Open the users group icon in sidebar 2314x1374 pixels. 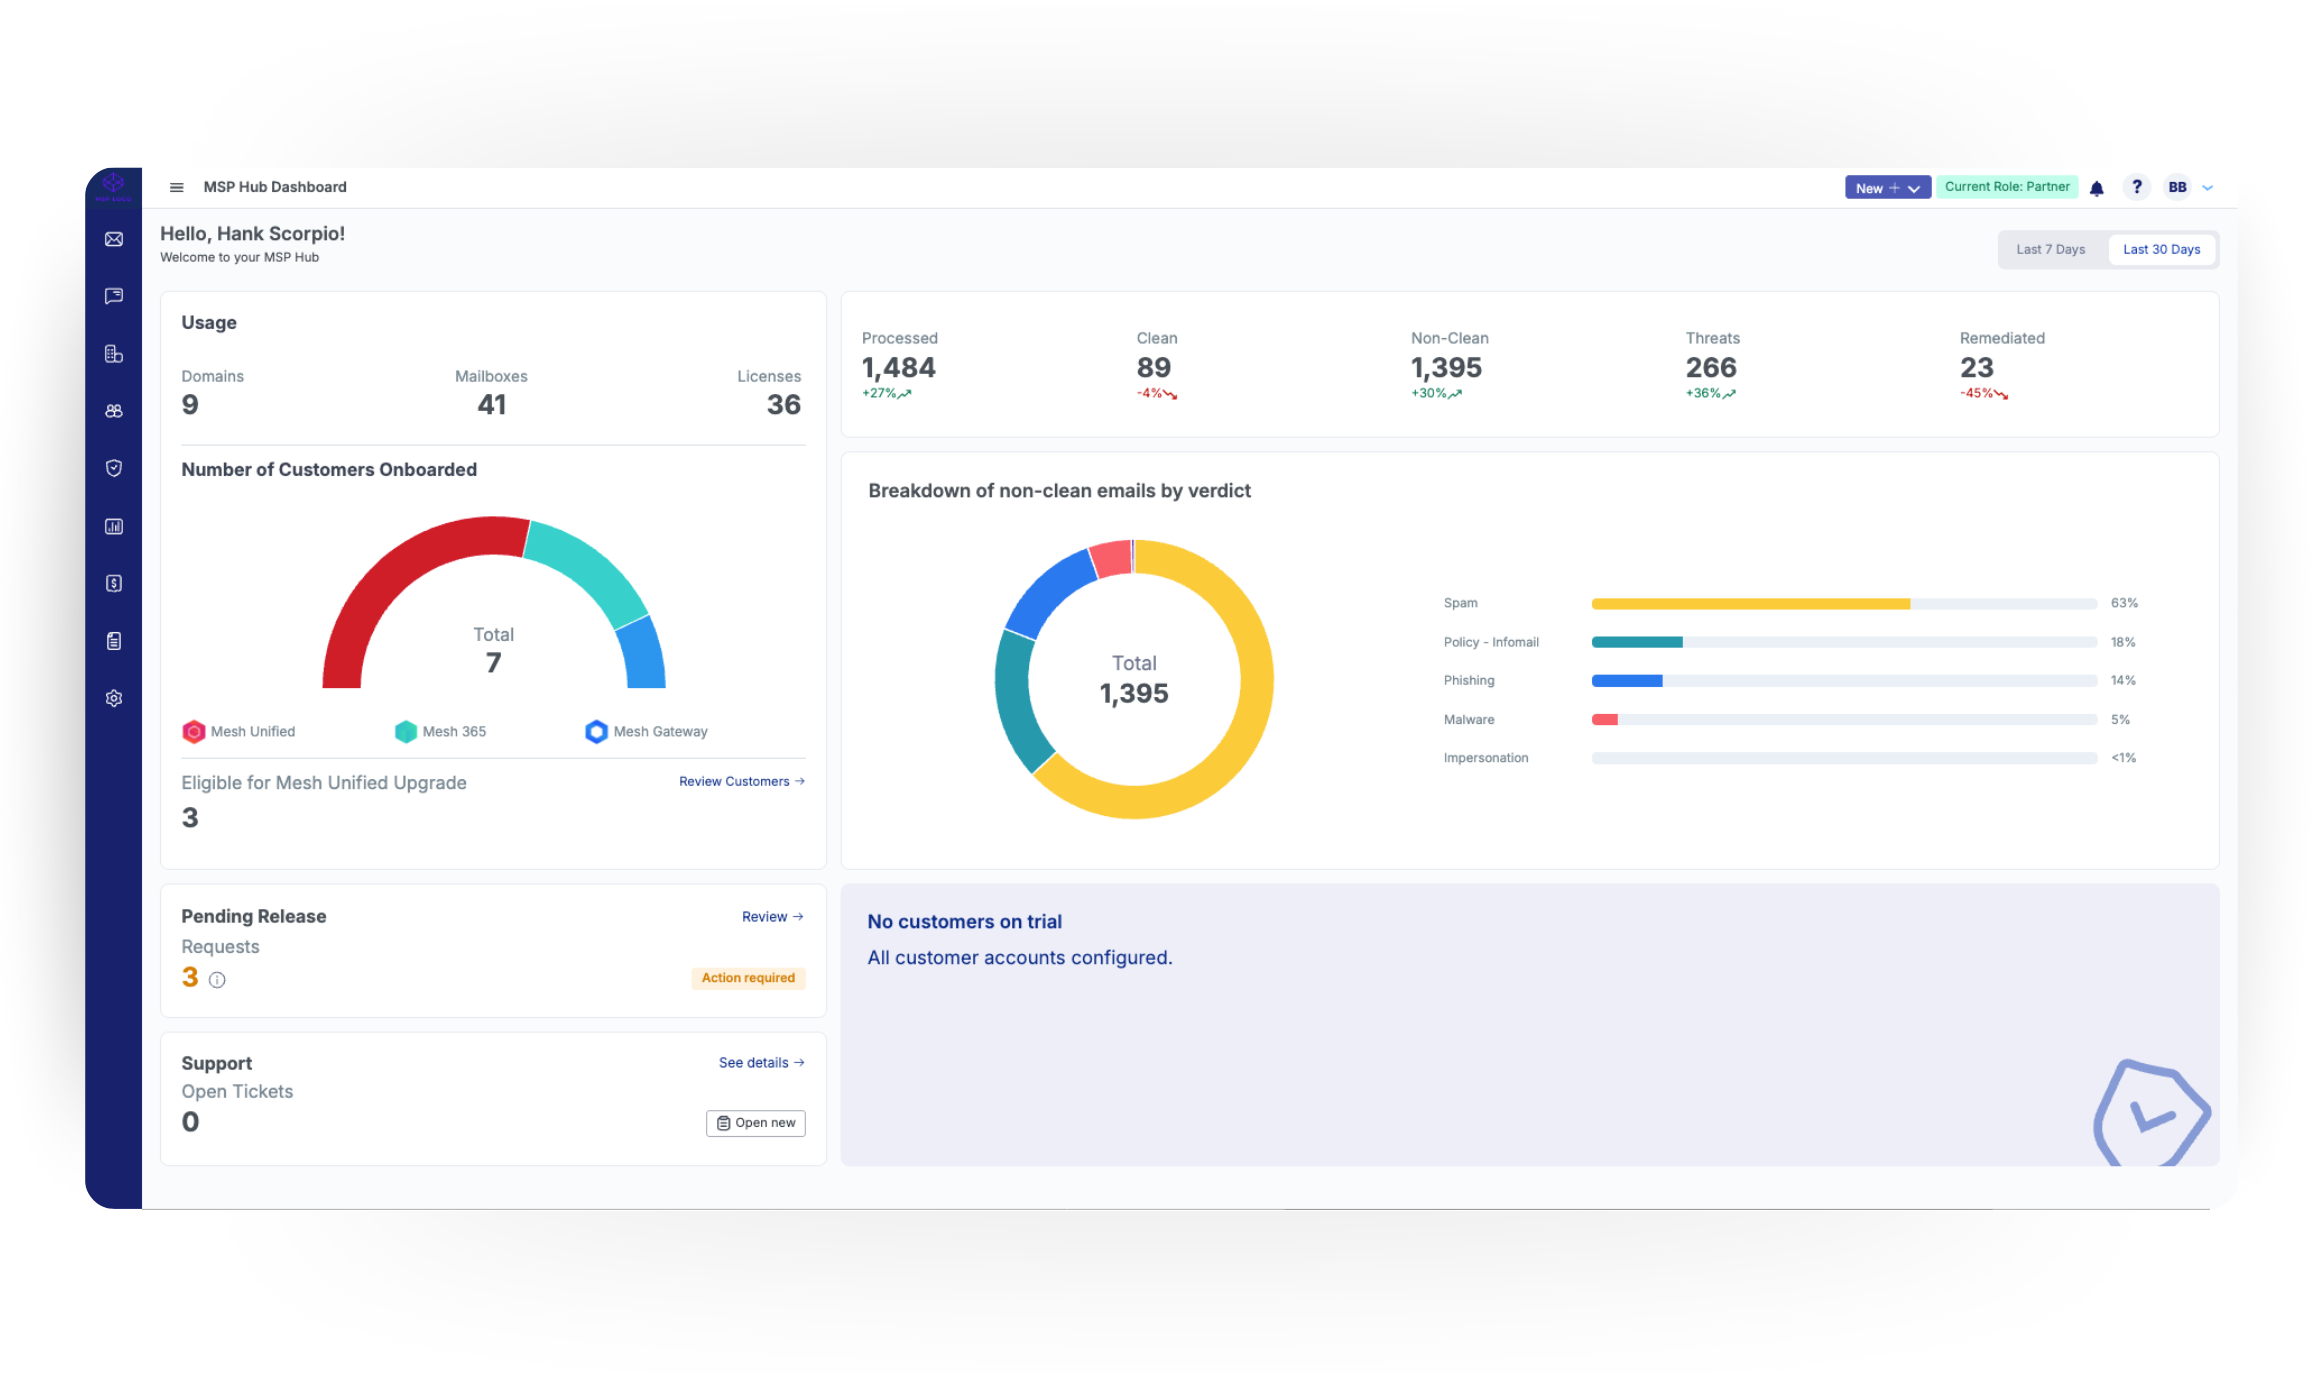(114, 411)
